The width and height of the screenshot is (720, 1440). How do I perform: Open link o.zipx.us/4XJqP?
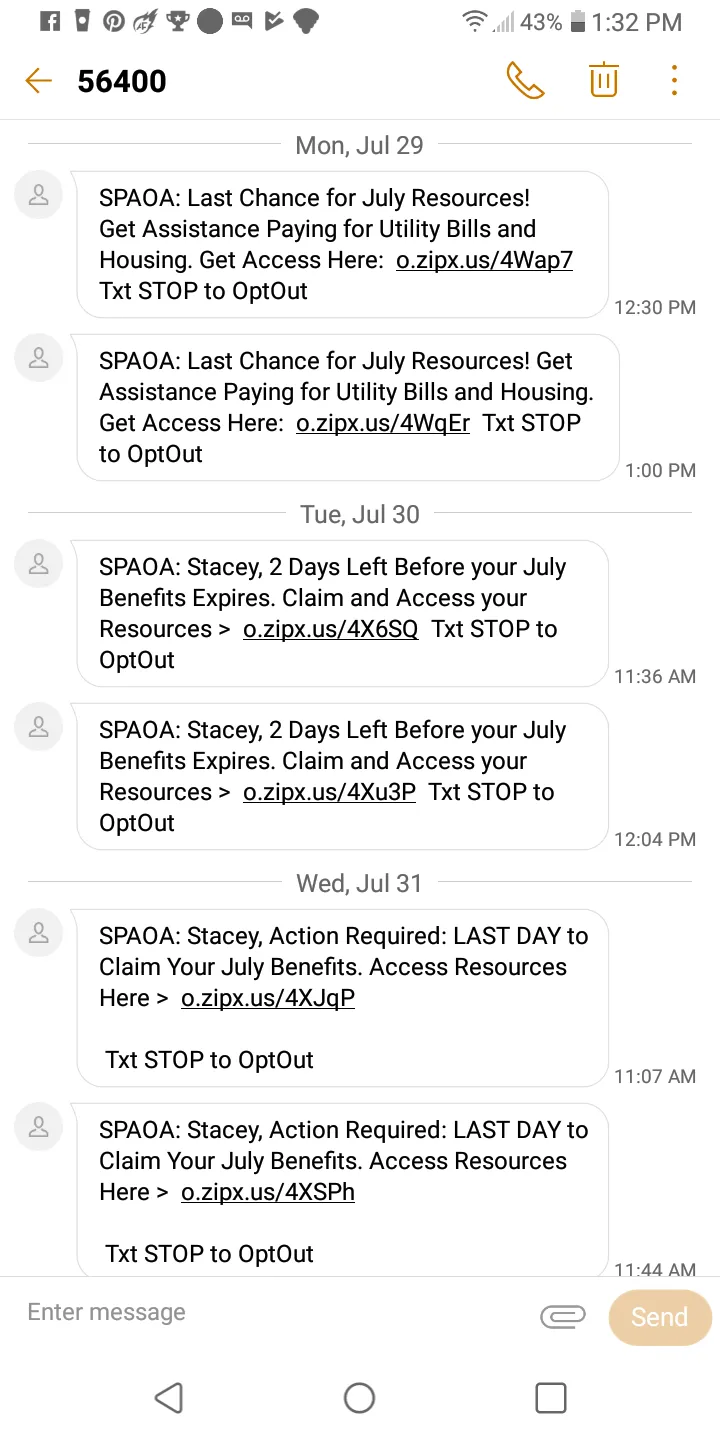[268, 998]
